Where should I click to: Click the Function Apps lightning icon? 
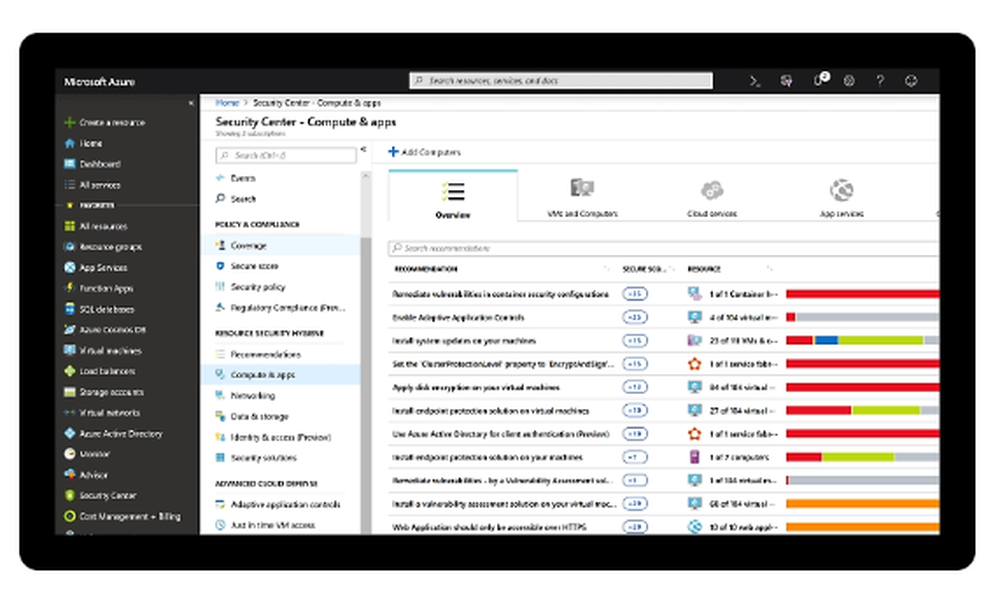(70, 288)
